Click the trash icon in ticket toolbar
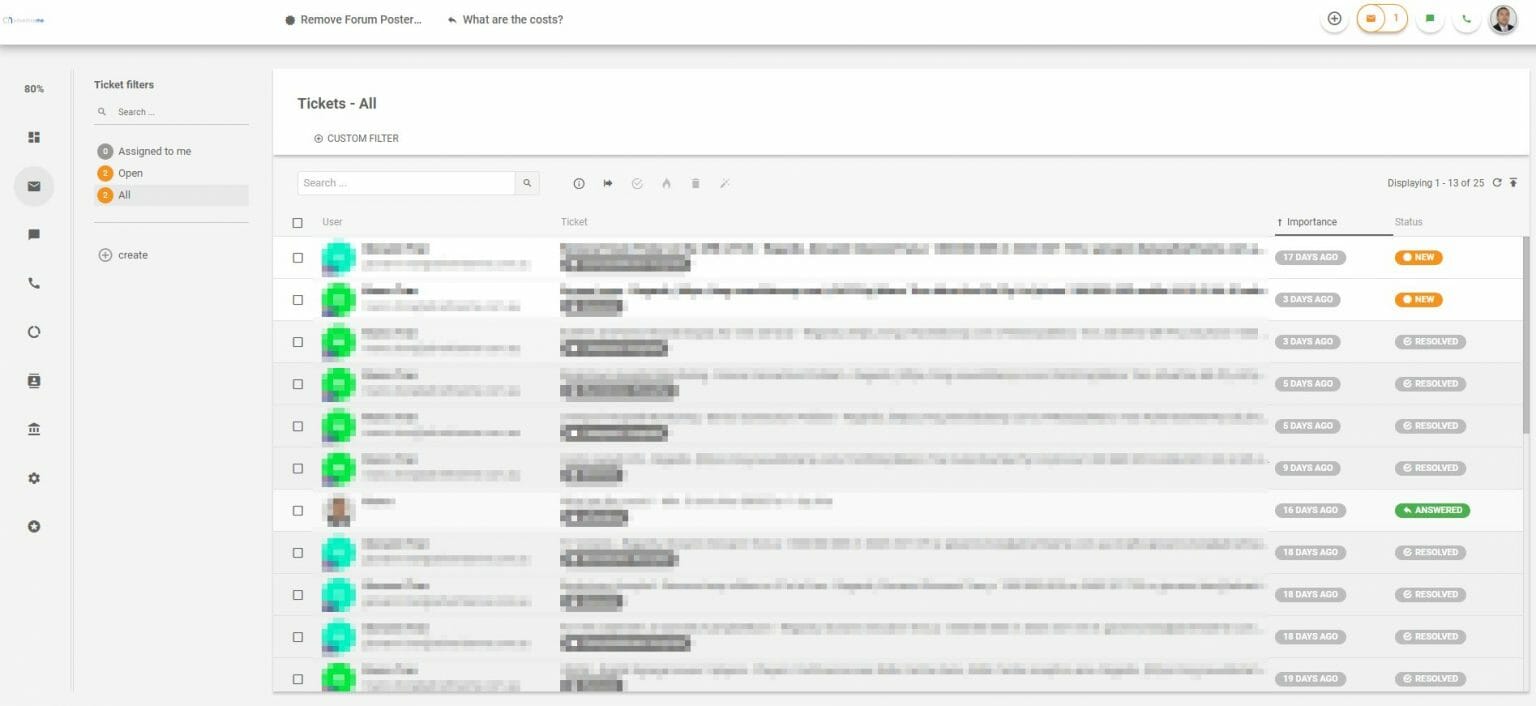Image resolution: width=1536 pixels, height=706 pixels. [x=695, y=183]
